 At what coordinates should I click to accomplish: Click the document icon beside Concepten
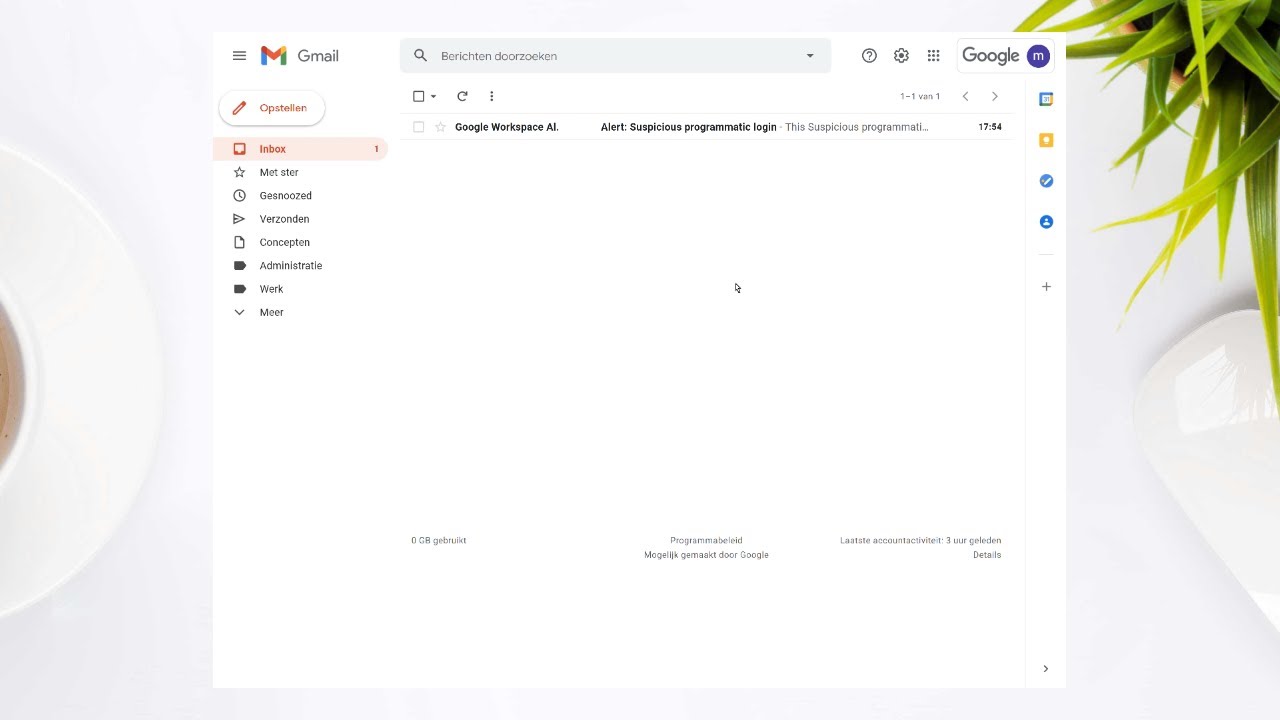pyautogui.click(x=239, y=242)
